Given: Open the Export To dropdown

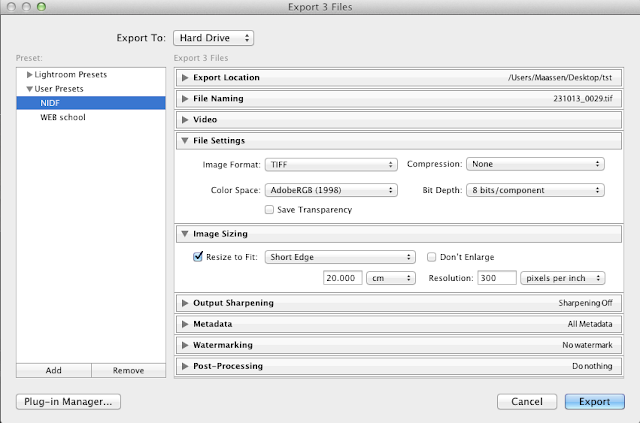Looking at the screenshot, I should coord(213,38).
